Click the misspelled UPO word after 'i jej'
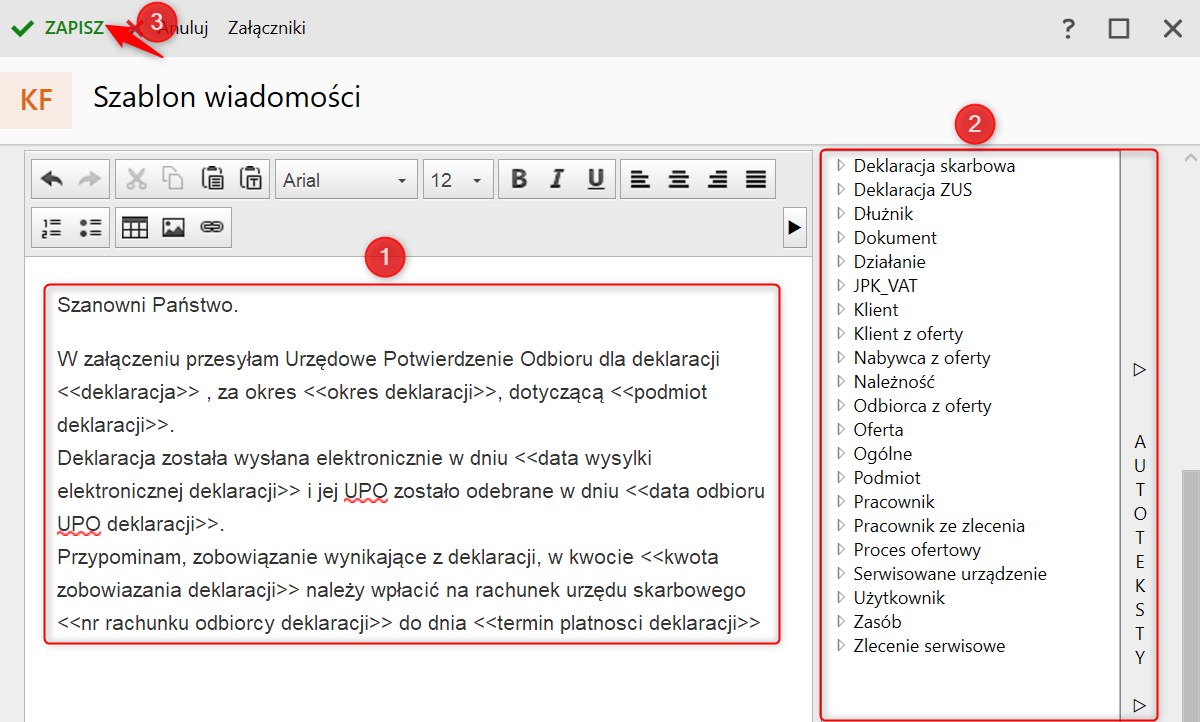 (365, 491)
